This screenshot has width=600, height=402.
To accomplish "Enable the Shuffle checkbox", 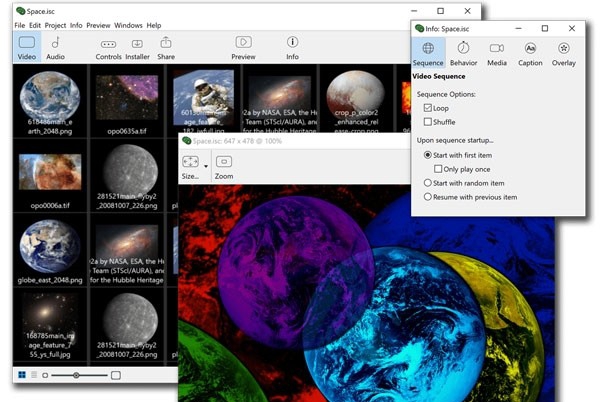I will [429, 122].
